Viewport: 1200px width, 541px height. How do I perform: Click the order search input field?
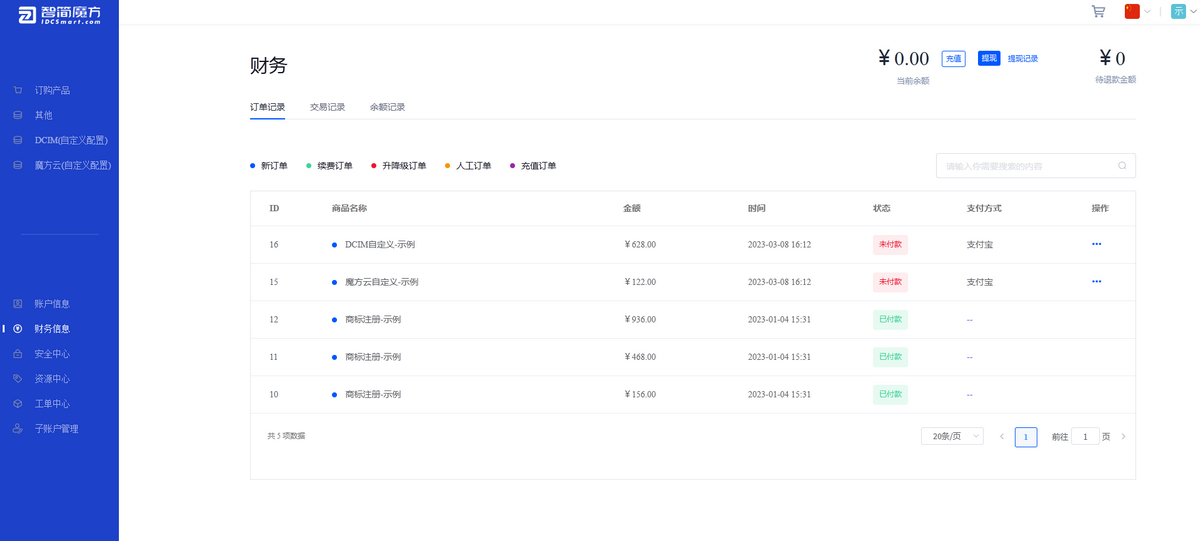[1025, 166]
